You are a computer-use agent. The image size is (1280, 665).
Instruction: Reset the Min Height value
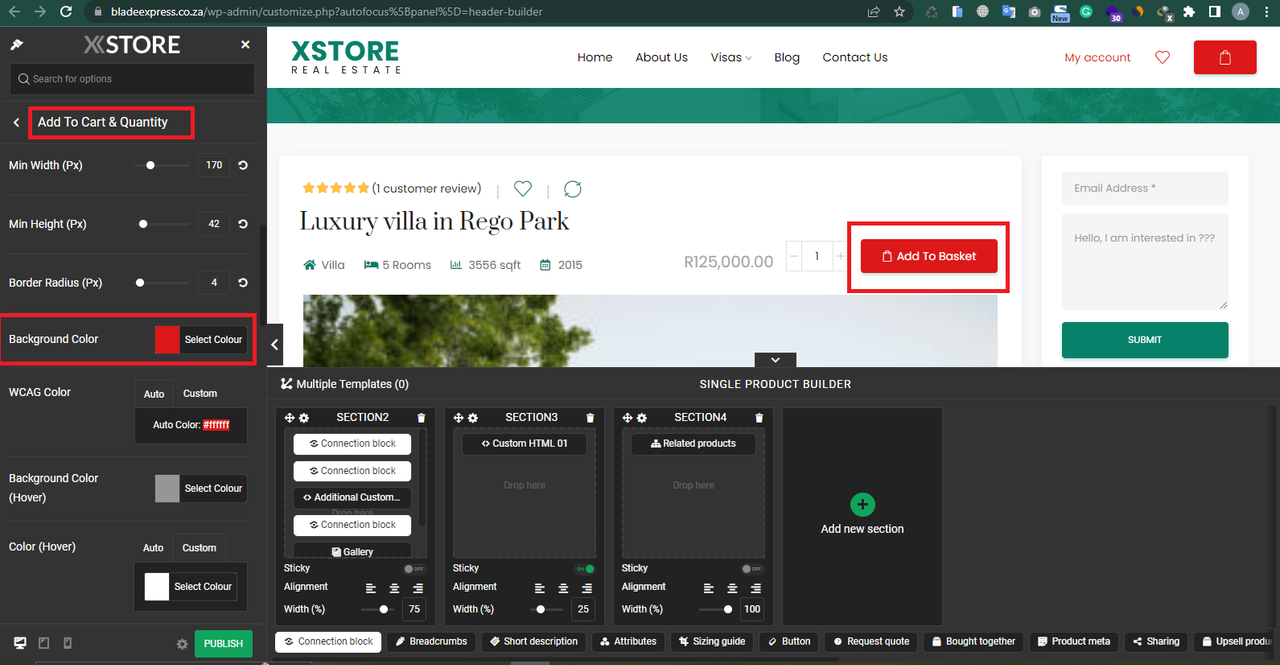coord(243,224)
